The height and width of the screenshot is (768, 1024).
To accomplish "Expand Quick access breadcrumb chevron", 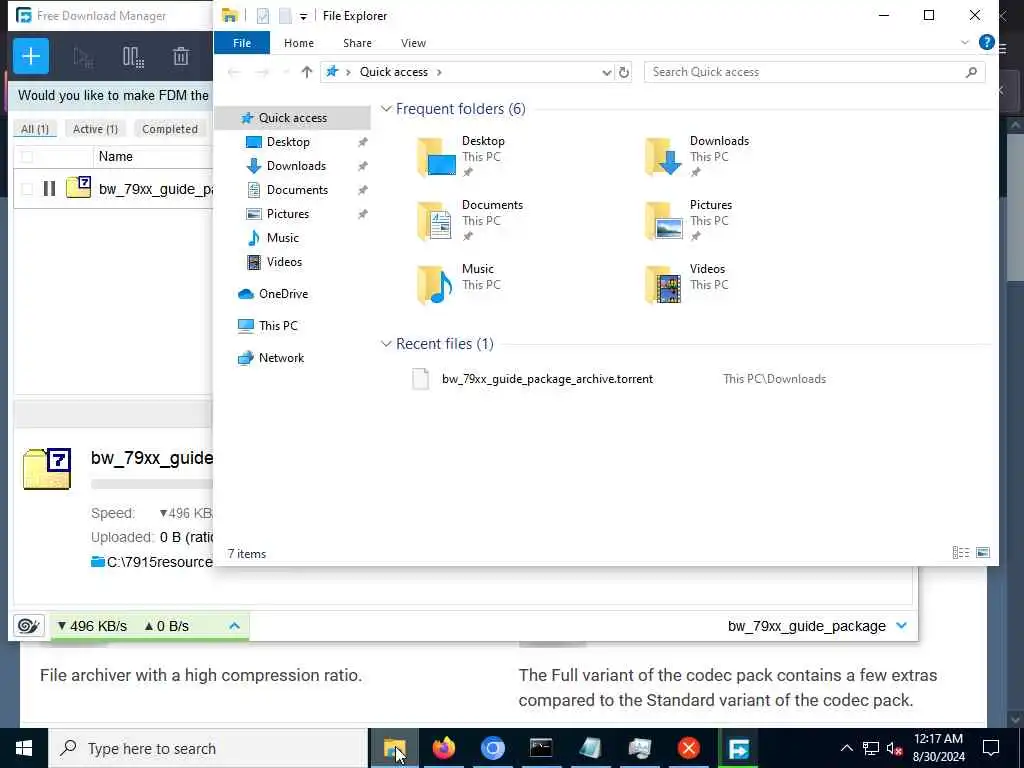I will coord(439,72).
